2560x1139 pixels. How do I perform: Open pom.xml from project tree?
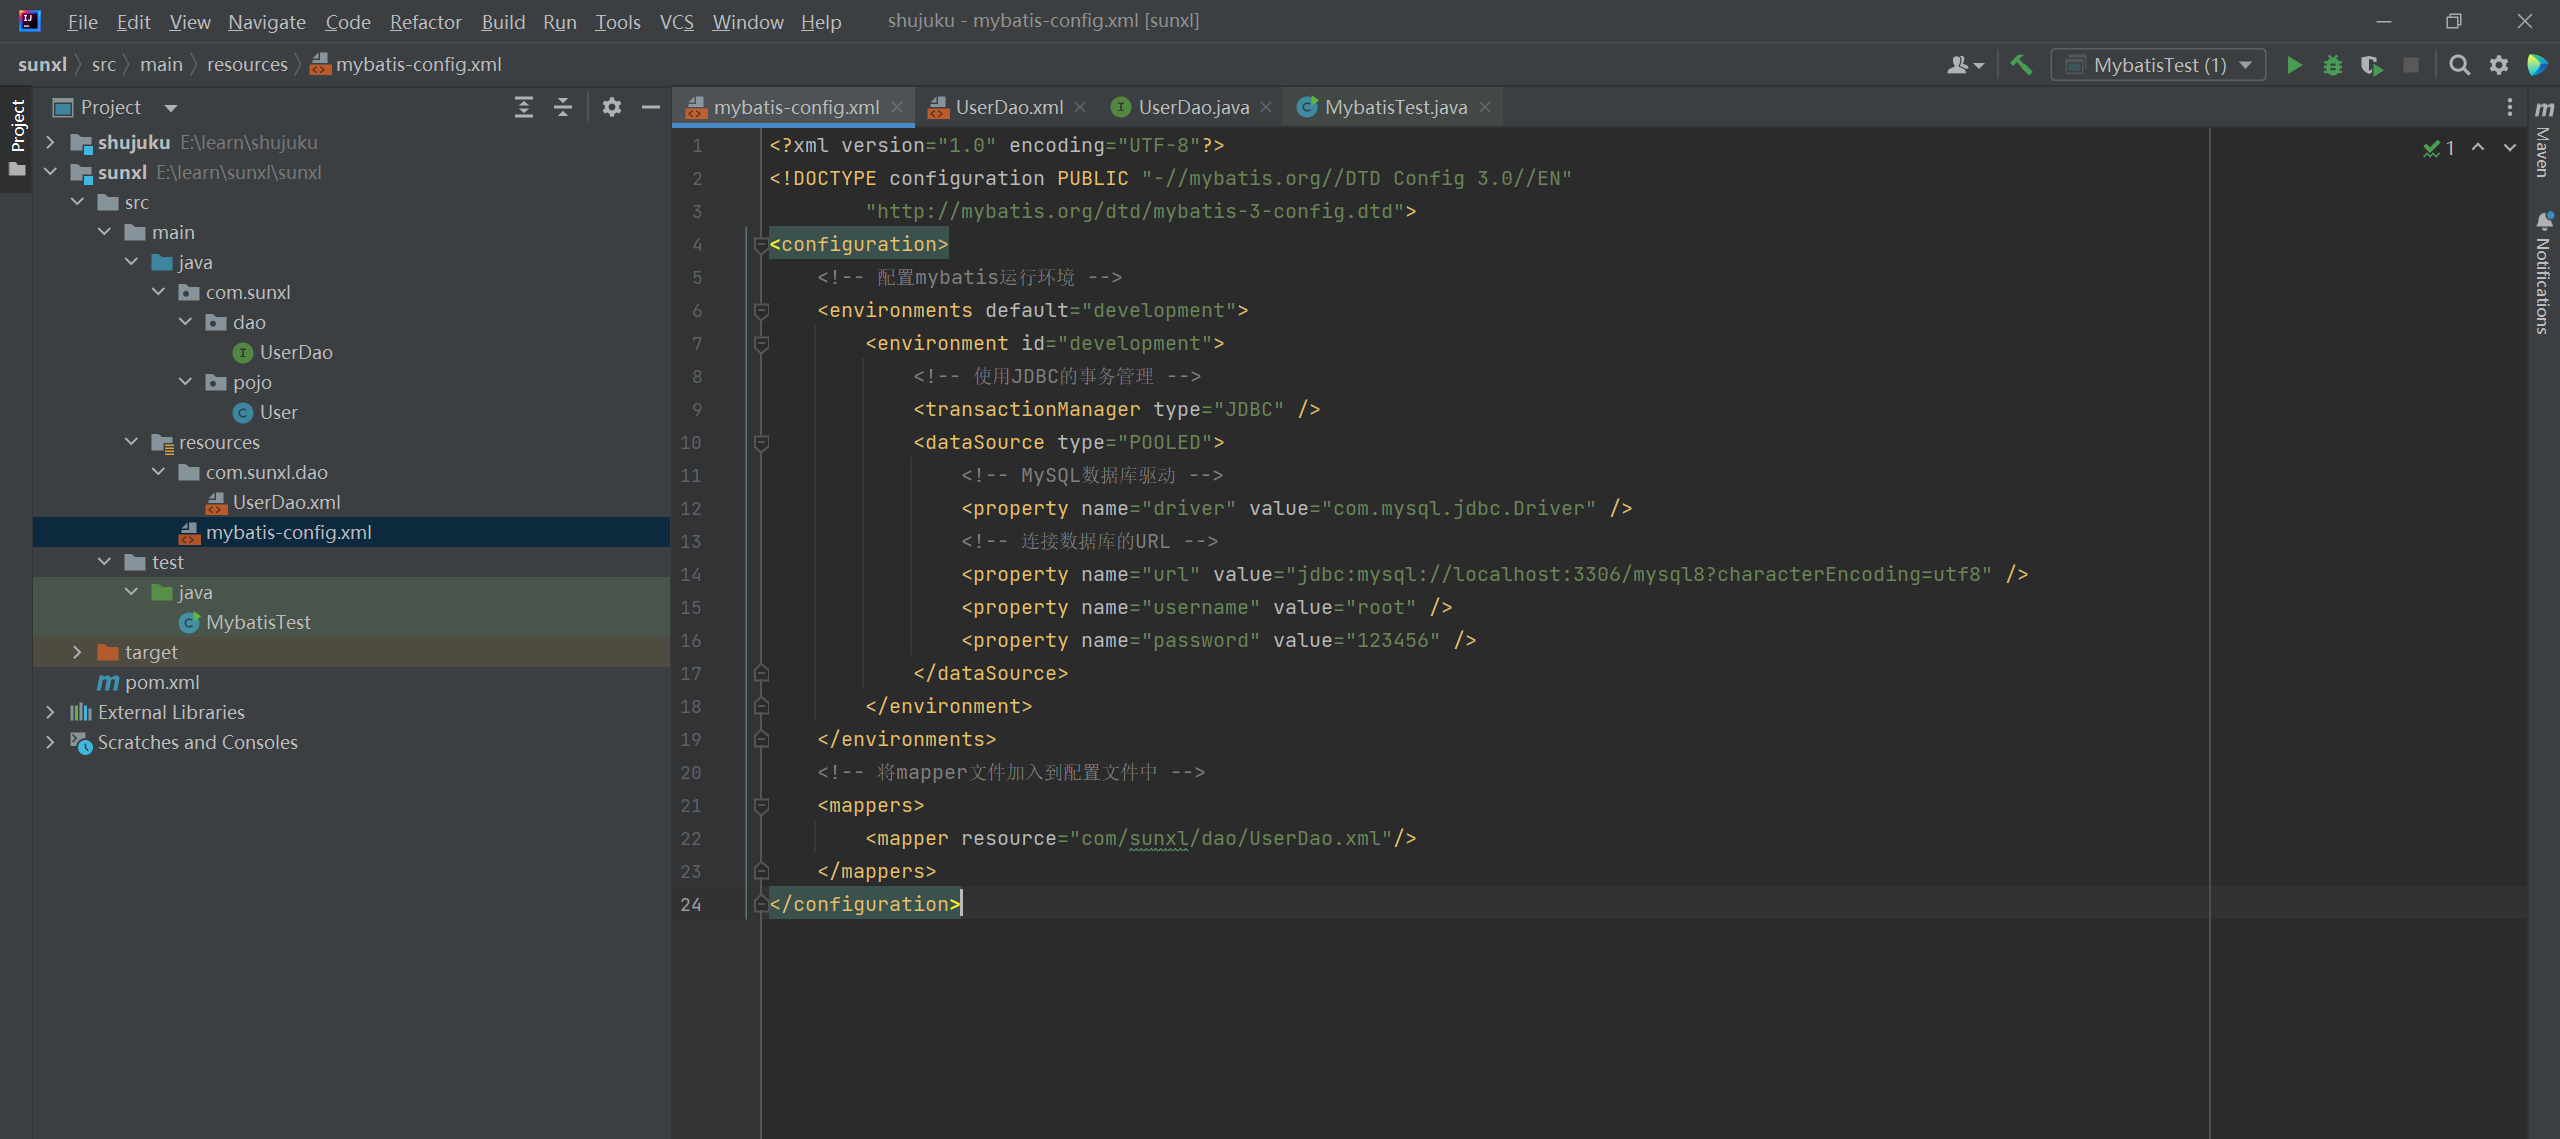[162, 682]
